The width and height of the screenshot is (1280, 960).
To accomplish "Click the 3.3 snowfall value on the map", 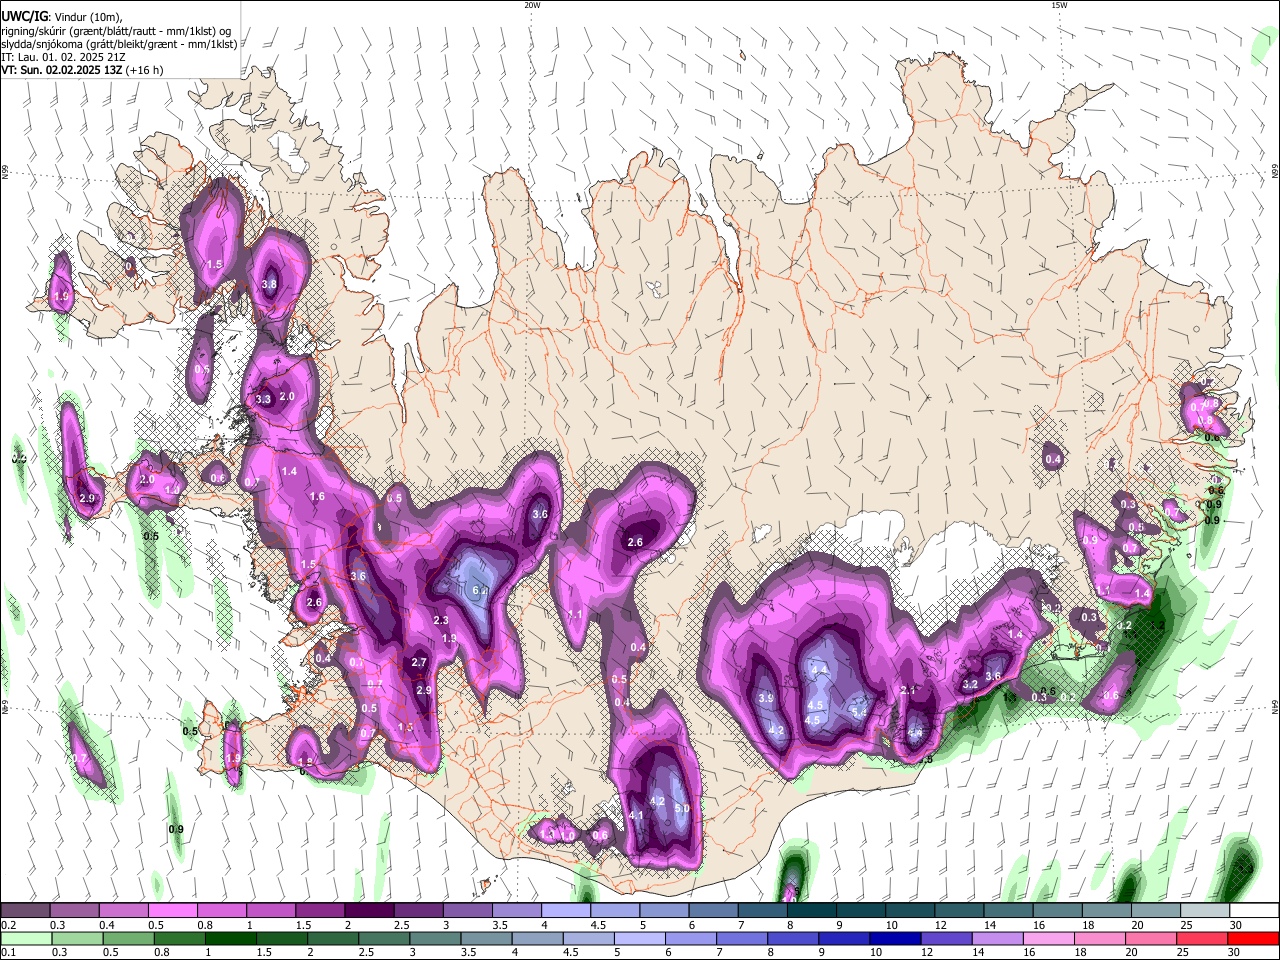I will click(x=263, y=399).
